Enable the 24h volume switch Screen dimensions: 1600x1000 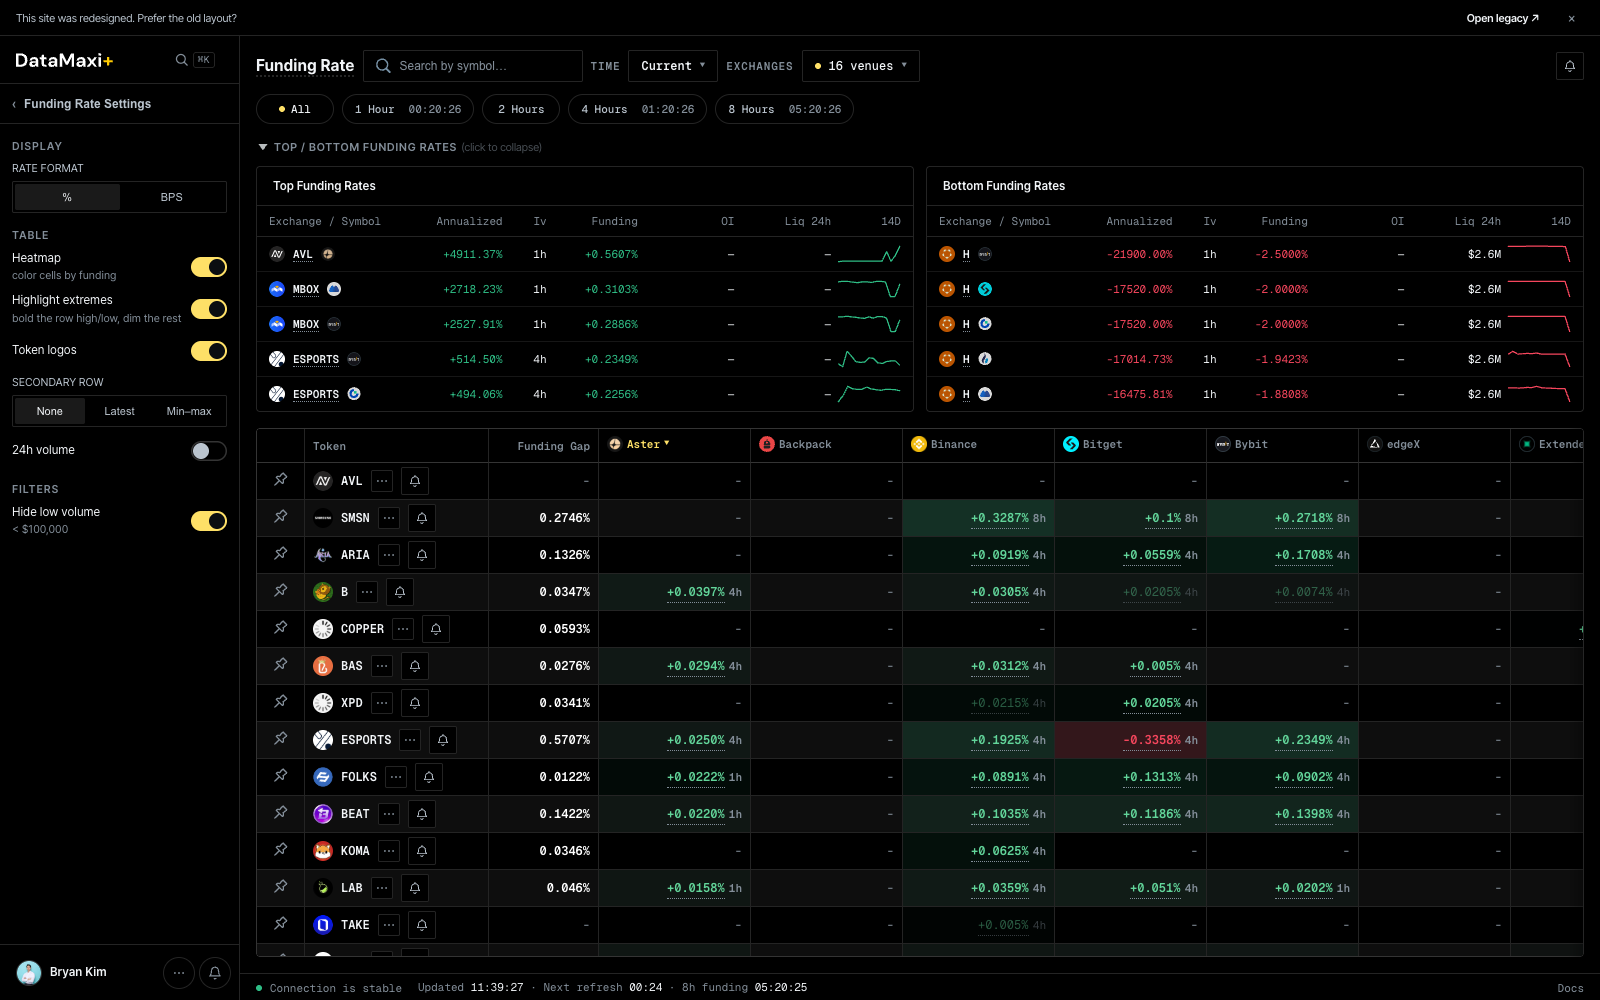tap(209, 451)
